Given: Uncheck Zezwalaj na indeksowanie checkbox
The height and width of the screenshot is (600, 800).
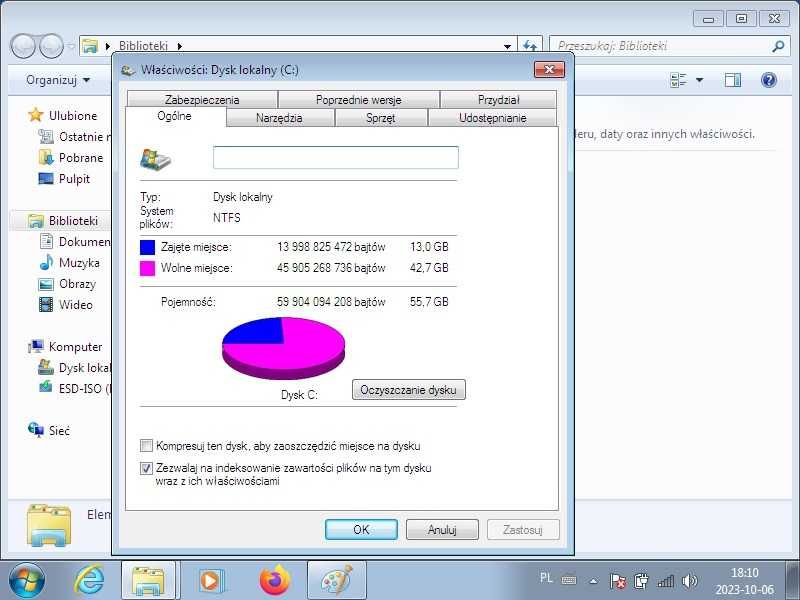Looking at the screenshot, I should [x=146, y=468].
